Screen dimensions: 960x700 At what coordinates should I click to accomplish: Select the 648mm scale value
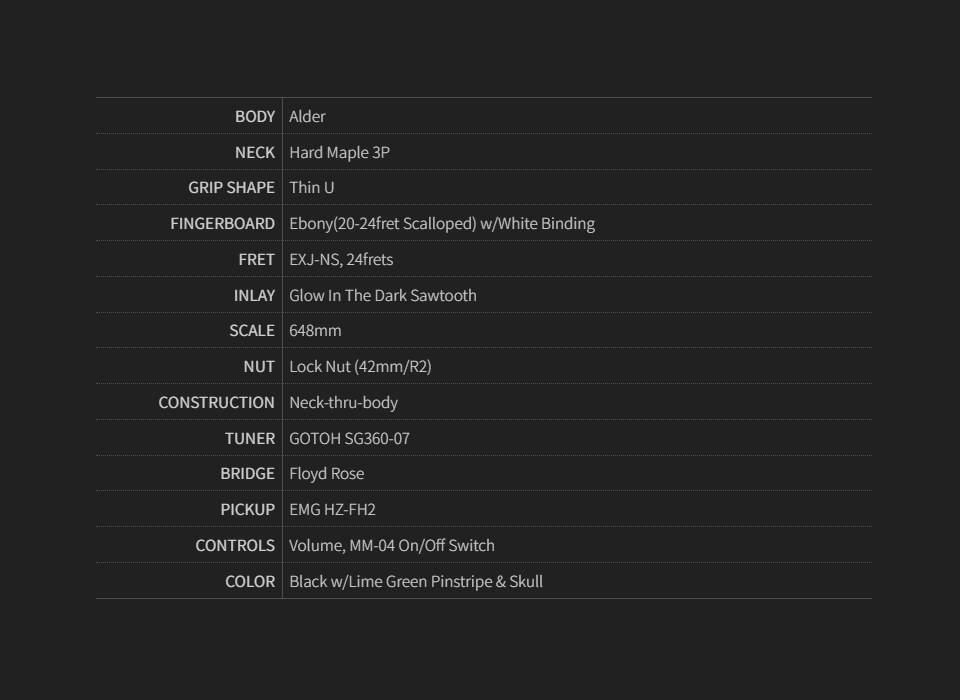pyautogui.click(x=315, y=330)
